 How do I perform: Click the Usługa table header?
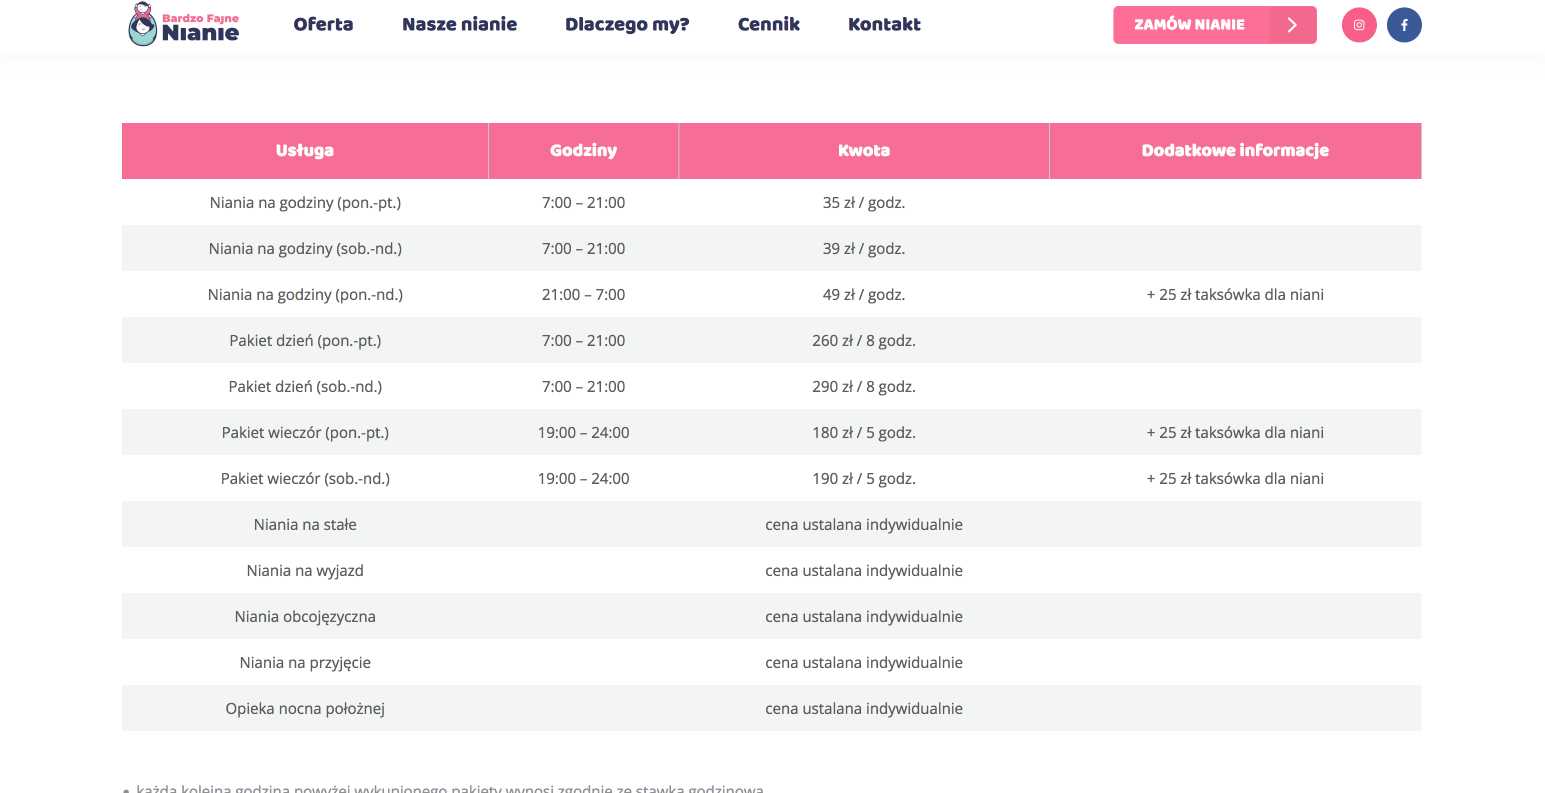pyautogui.click(x=304, y=150)
